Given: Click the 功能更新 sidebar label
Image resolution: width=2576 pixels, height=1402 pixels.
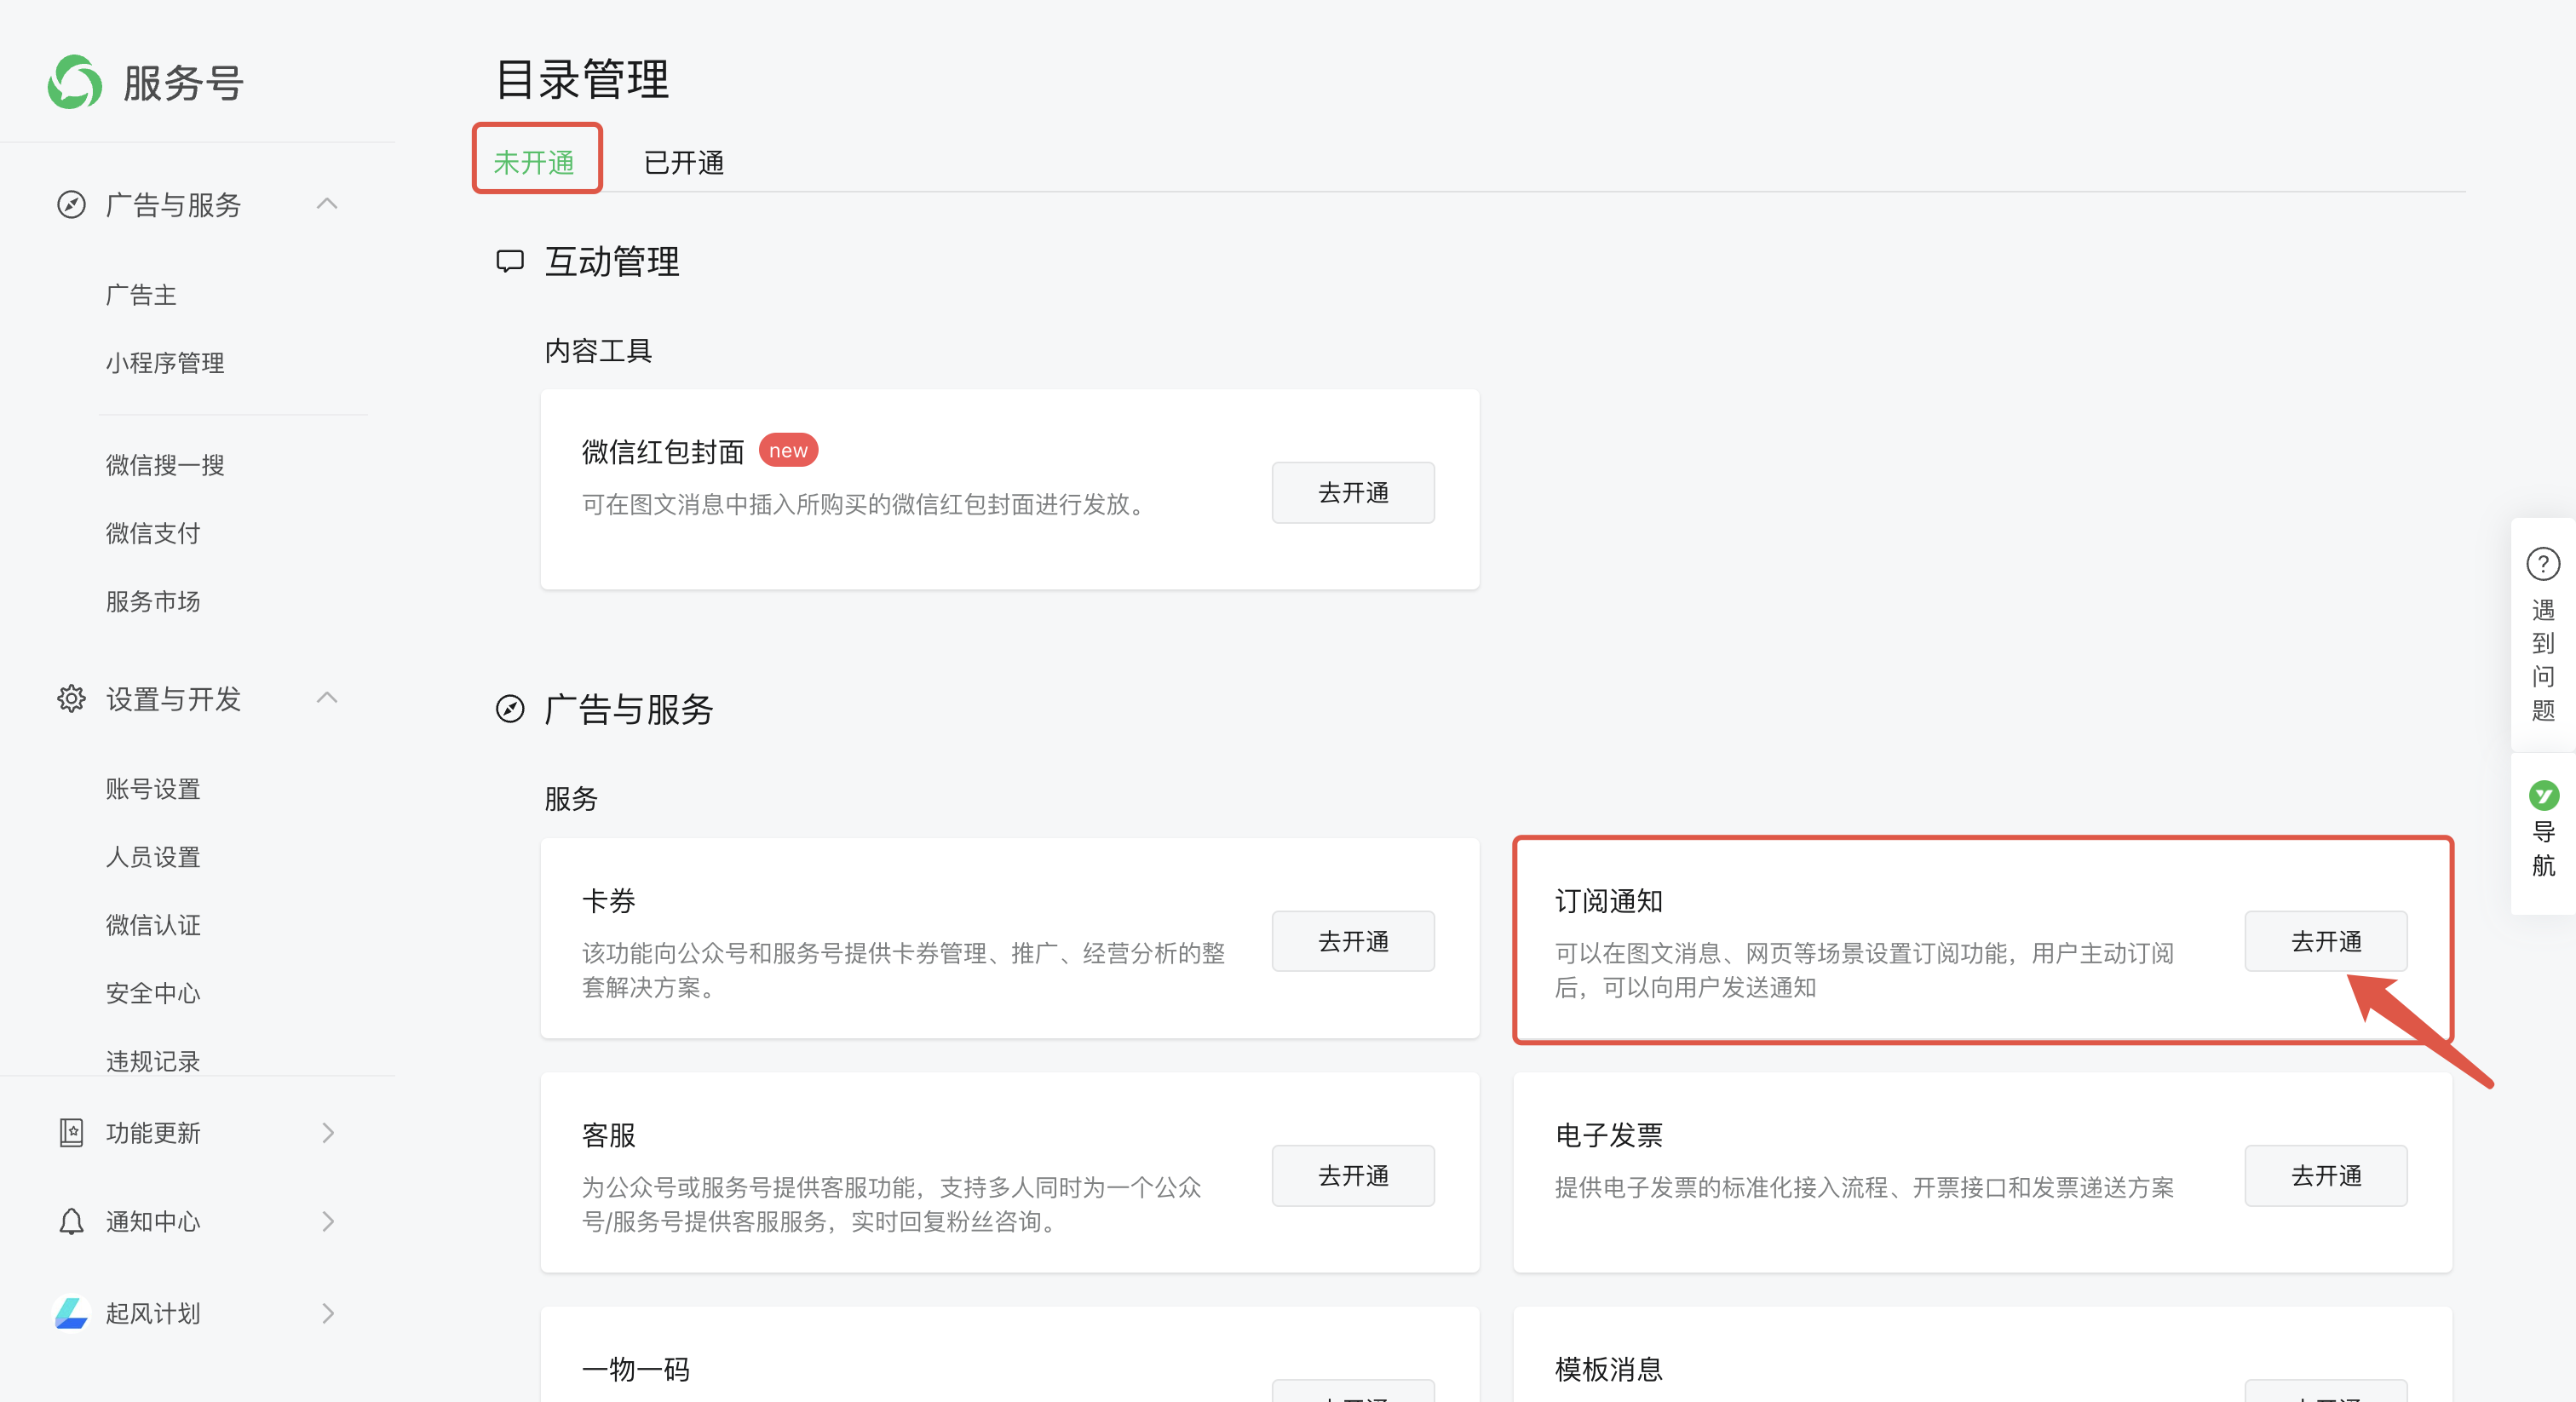Looking at the screenshot, I should click(x=153, y=1133).
